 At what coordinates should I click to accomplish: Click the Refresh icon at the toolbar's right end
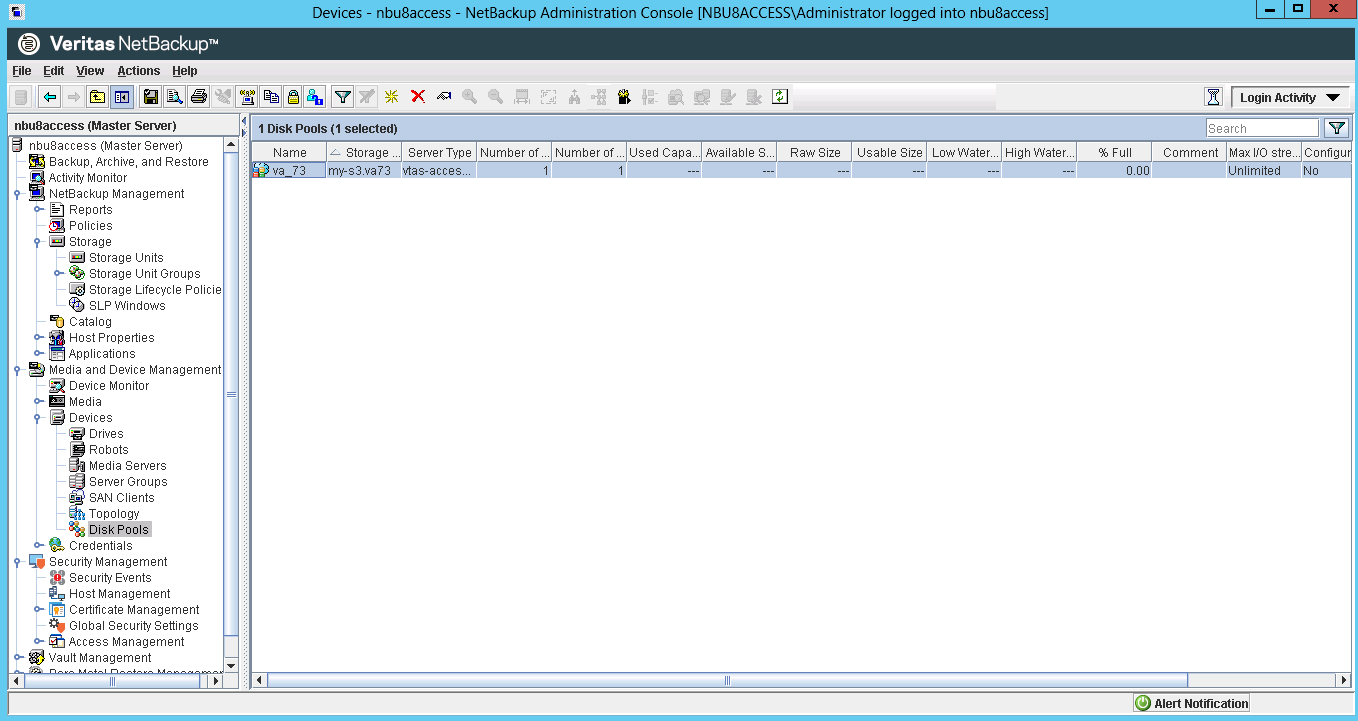779,96
